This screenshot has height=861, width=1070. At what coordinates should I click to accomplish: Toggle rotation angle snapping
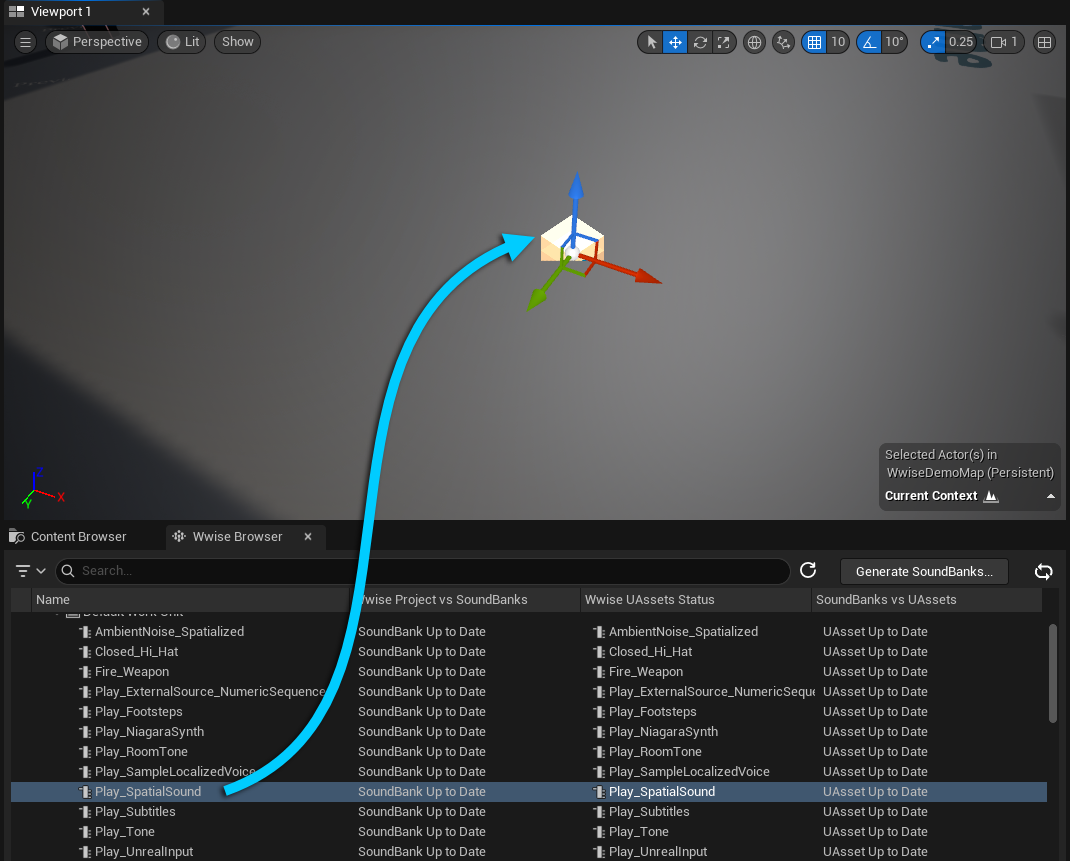(x=869, y=42)
